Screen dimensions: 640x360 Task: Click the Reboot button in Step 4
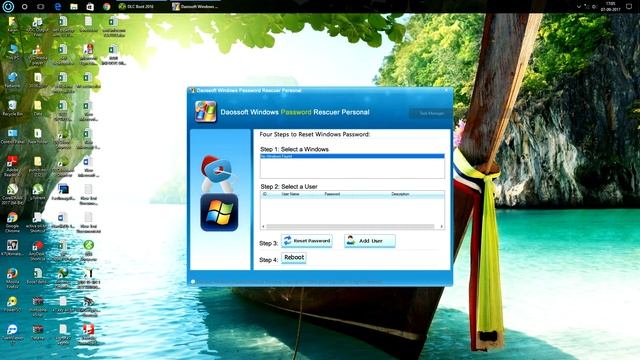[294, 258]
